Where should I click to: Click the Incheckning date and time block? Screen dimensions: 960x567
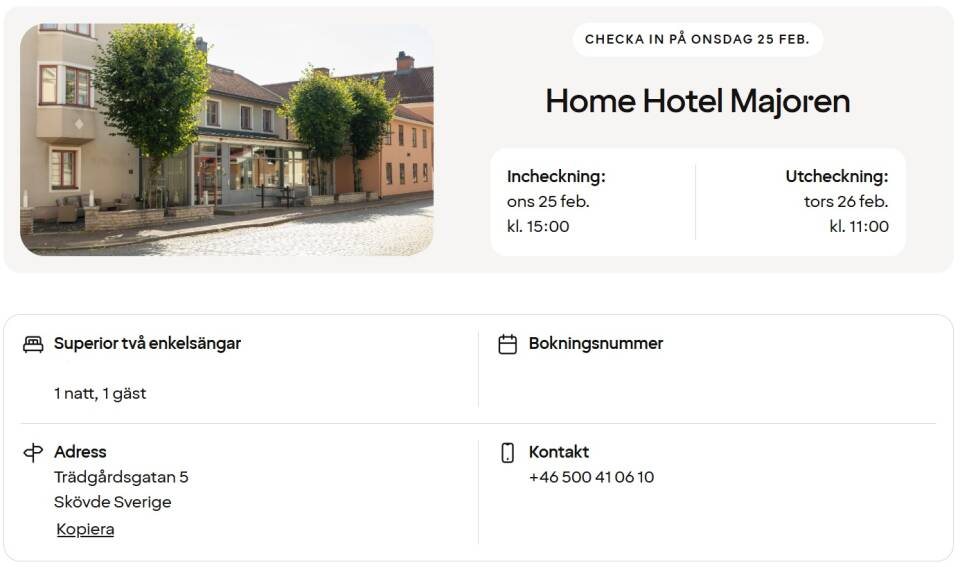[x=556, y=201]
